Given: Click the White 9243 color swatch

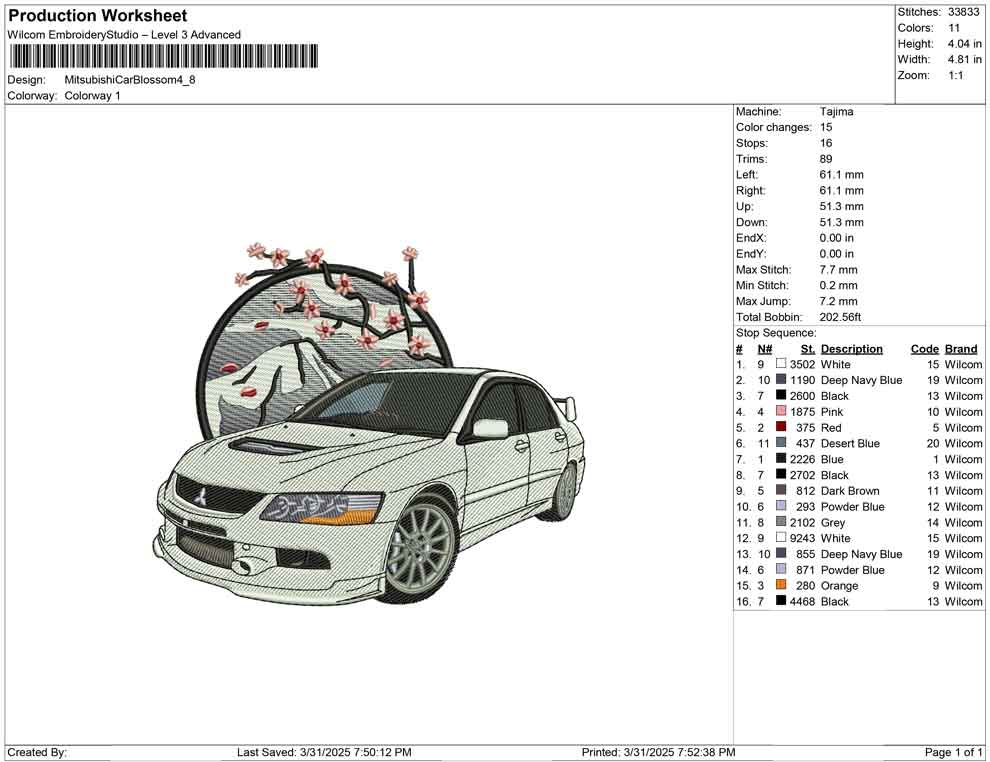Looking at the screenshot, I should coord(781,537).
